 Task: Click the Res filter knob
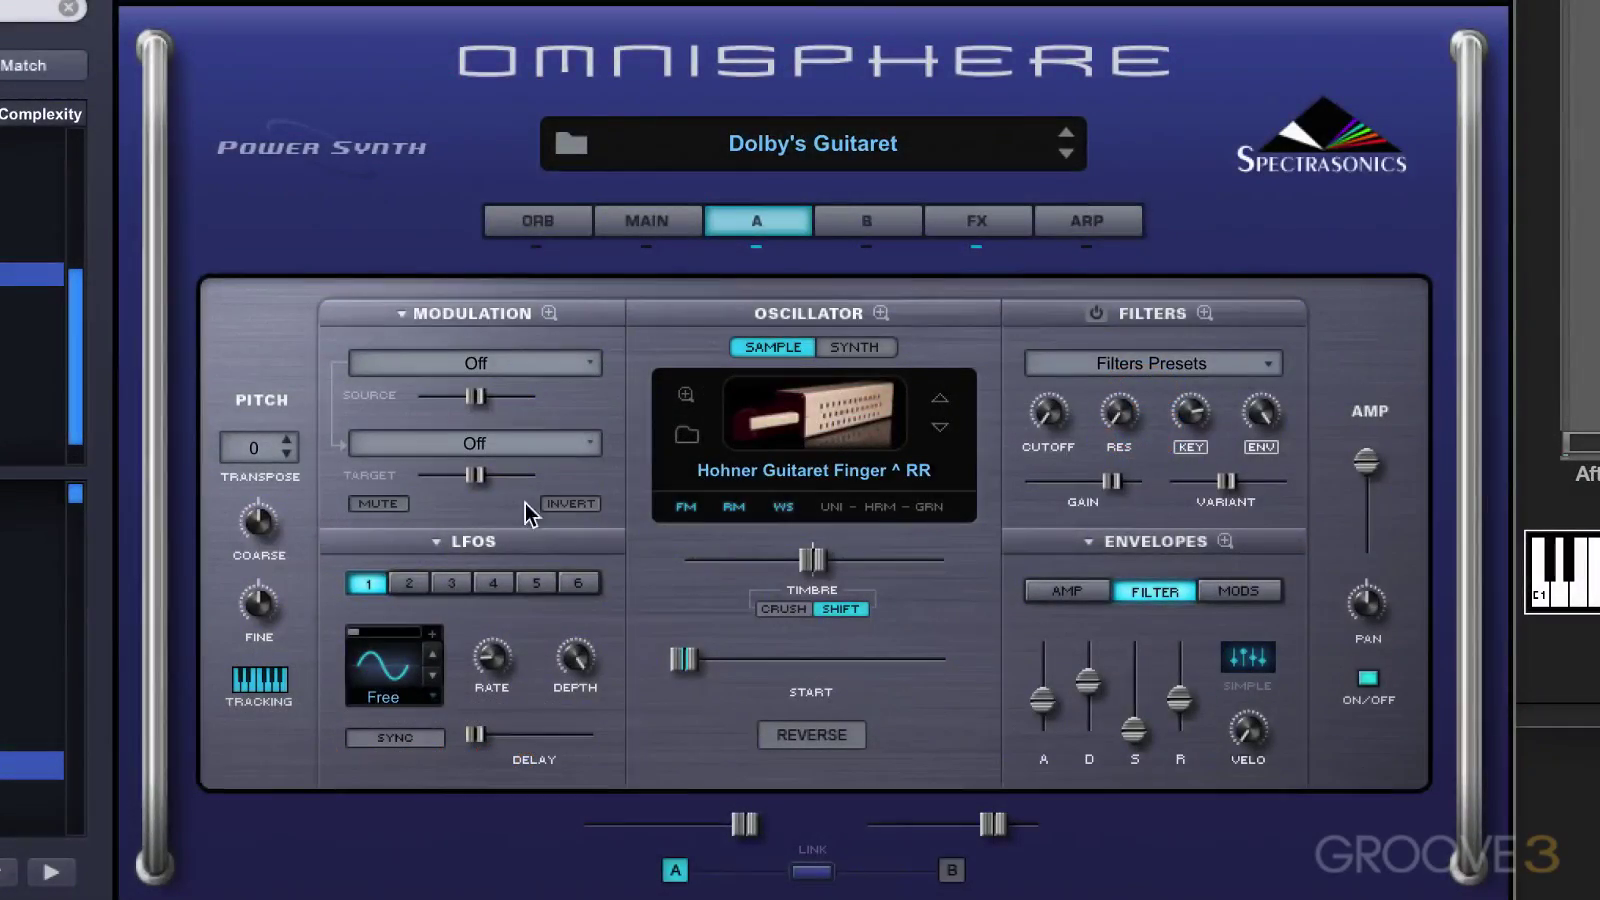tap(1119, 412)
